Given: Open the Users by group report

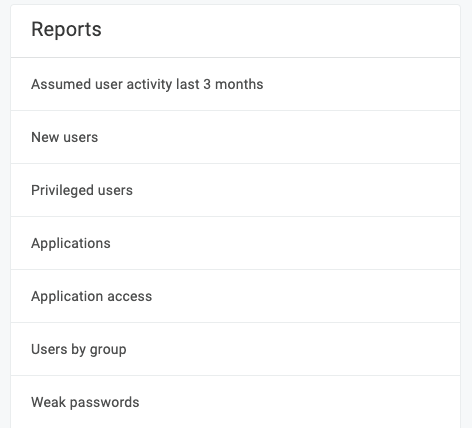Looking at the screenshot, I should click(235, 349).
